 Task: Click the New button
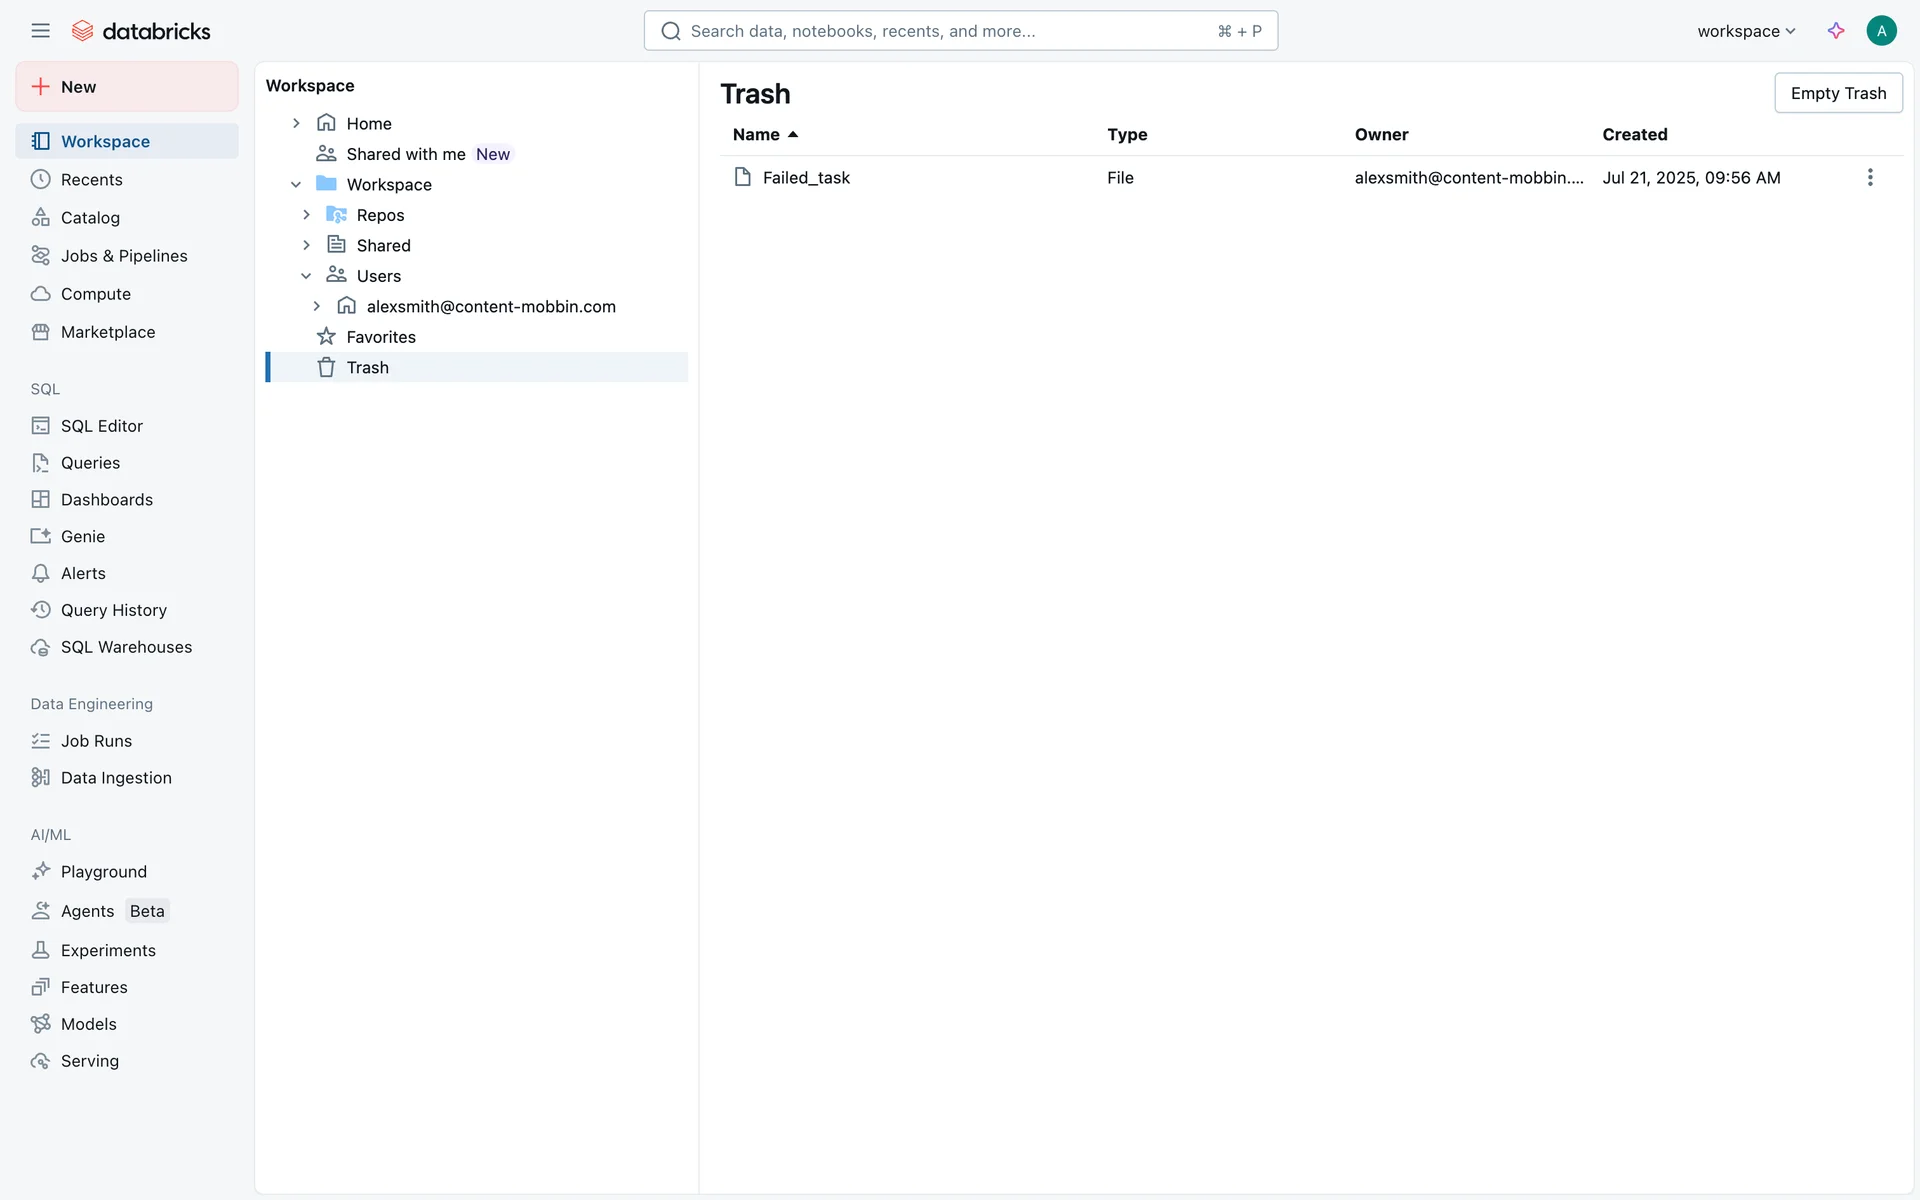click(x=127, y=87)
